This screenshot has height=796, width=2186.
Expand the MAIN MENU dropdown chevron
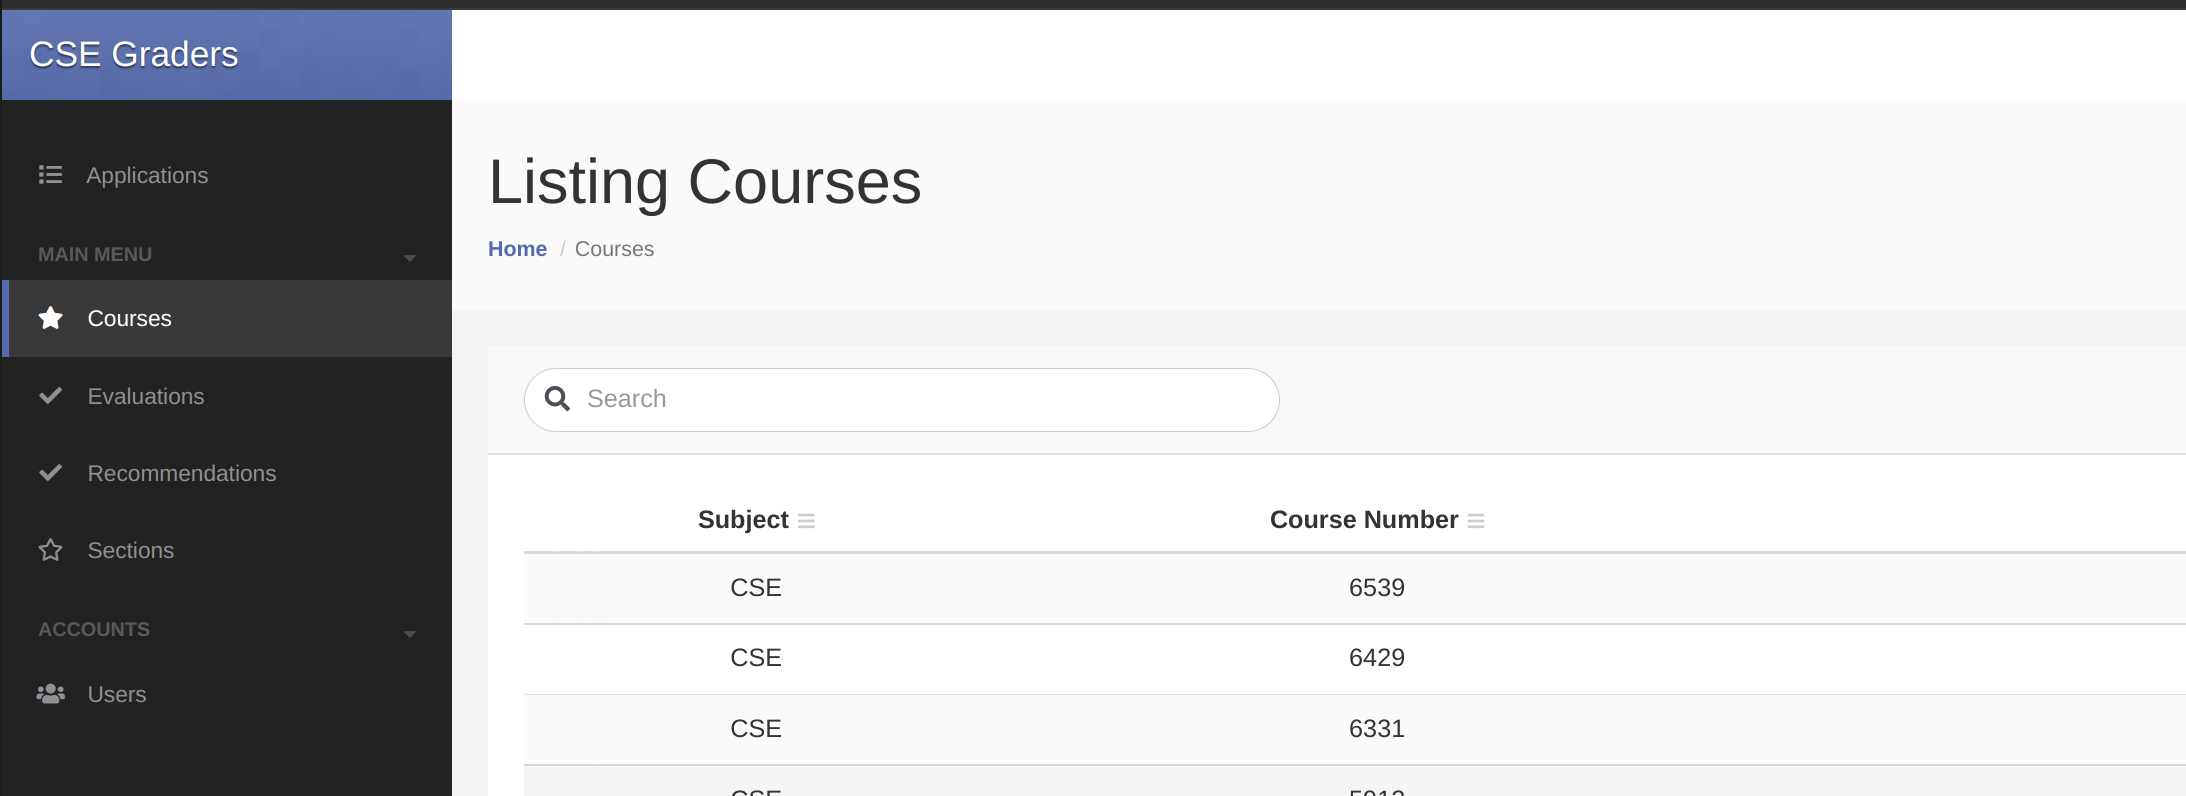click(x=410, y=257)
